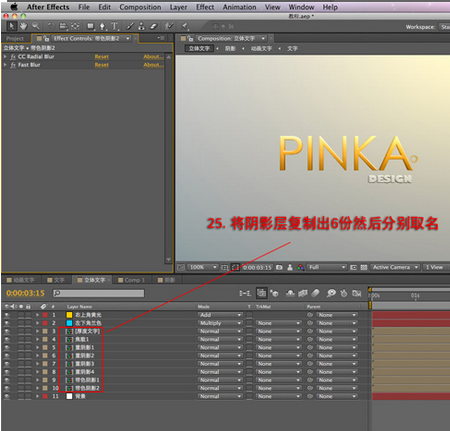The image size is (450, 431).
Task: Toggle eye icon for layer 5
Action: coord(7,347)
